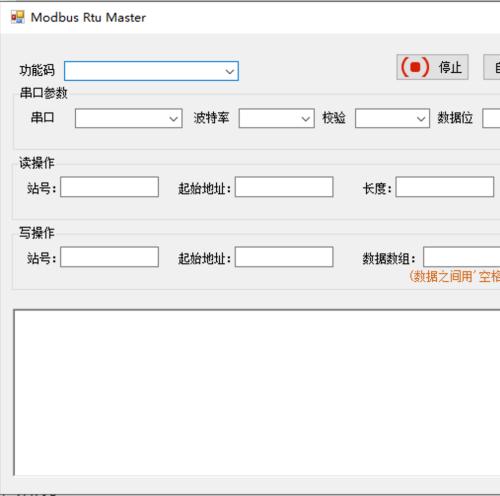Screen dimensions: 500x496
Task: Click the 停止 stop button
Action: pyautogui.click(x=432, y=67)
